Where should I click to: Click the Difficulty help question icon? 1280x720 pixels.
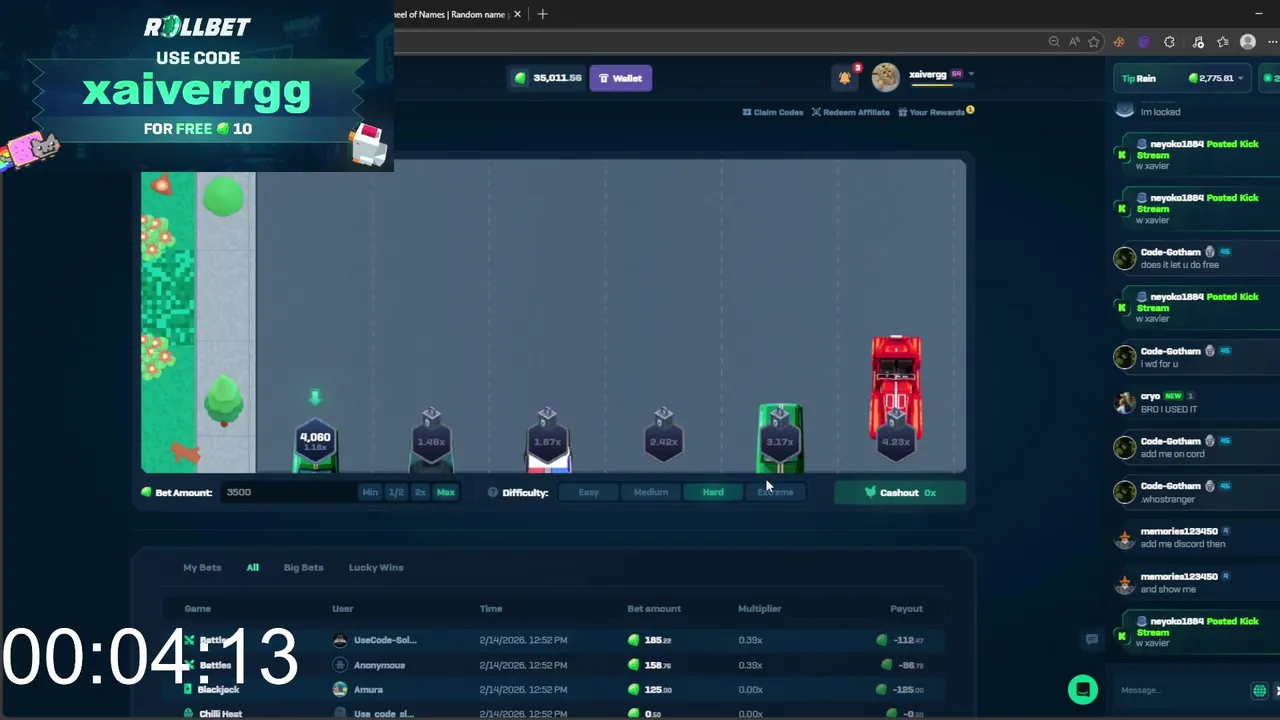click(x=492, y=492)
